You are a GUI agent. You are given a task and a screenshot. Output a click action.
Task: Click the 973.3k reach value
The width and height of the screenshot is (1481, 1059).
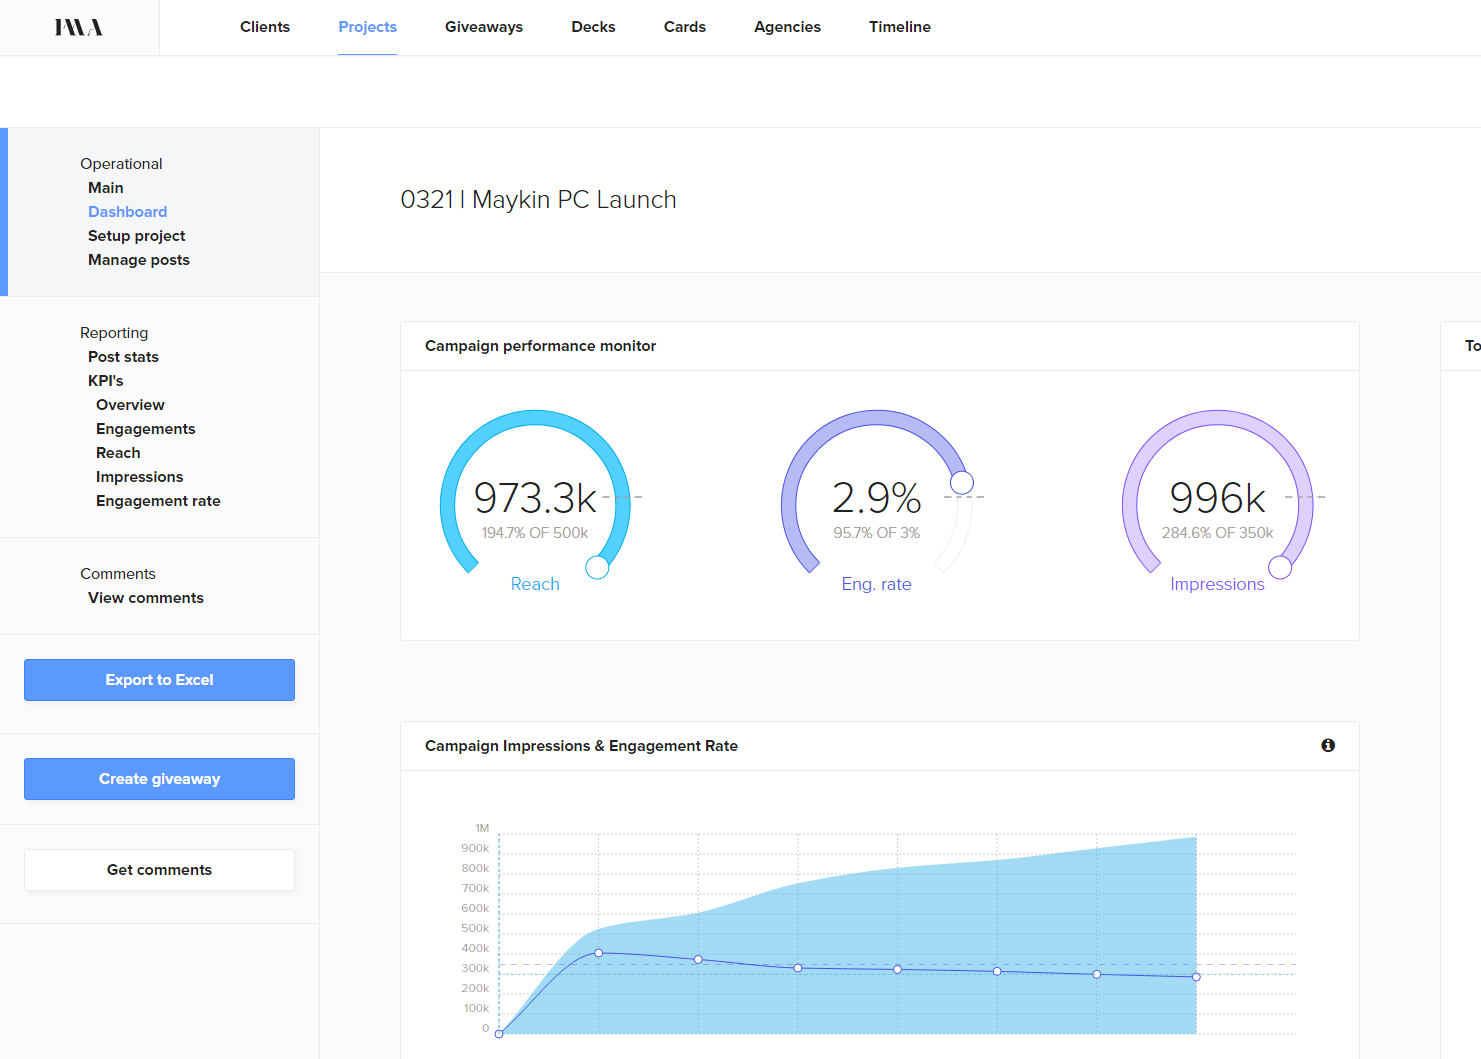(x=535, y=498)
